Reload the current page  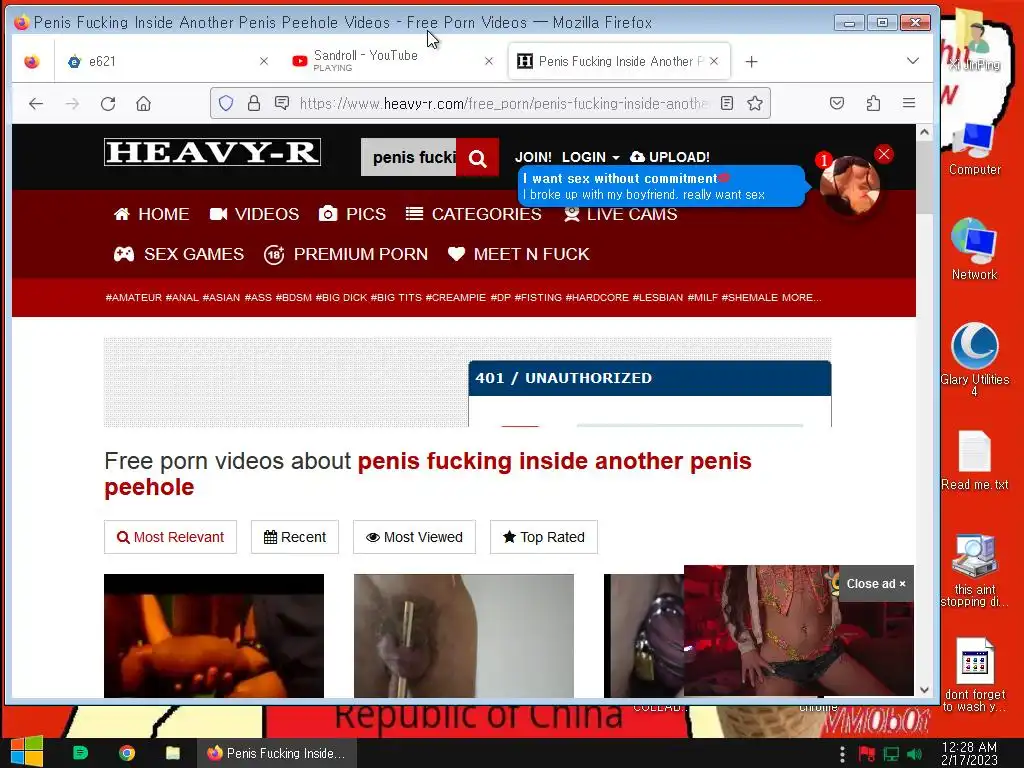click(x=108, y=103)
